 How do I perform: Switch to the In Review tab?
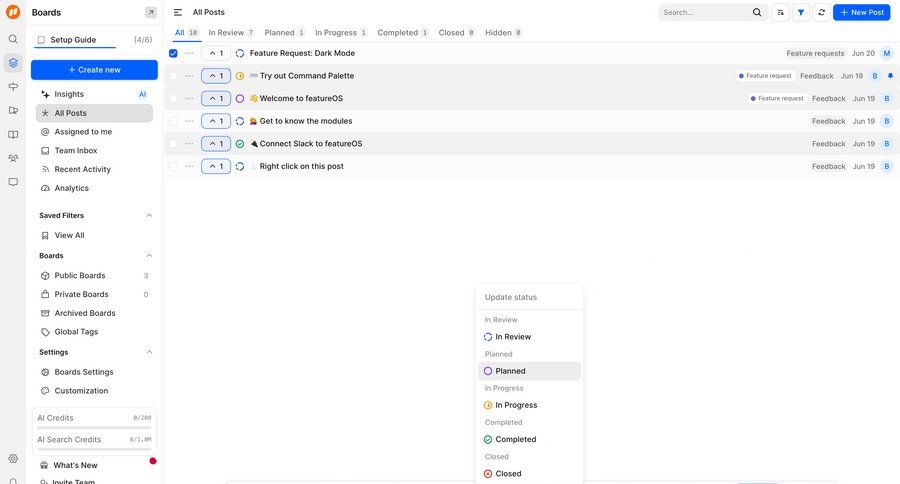[231, 33]
